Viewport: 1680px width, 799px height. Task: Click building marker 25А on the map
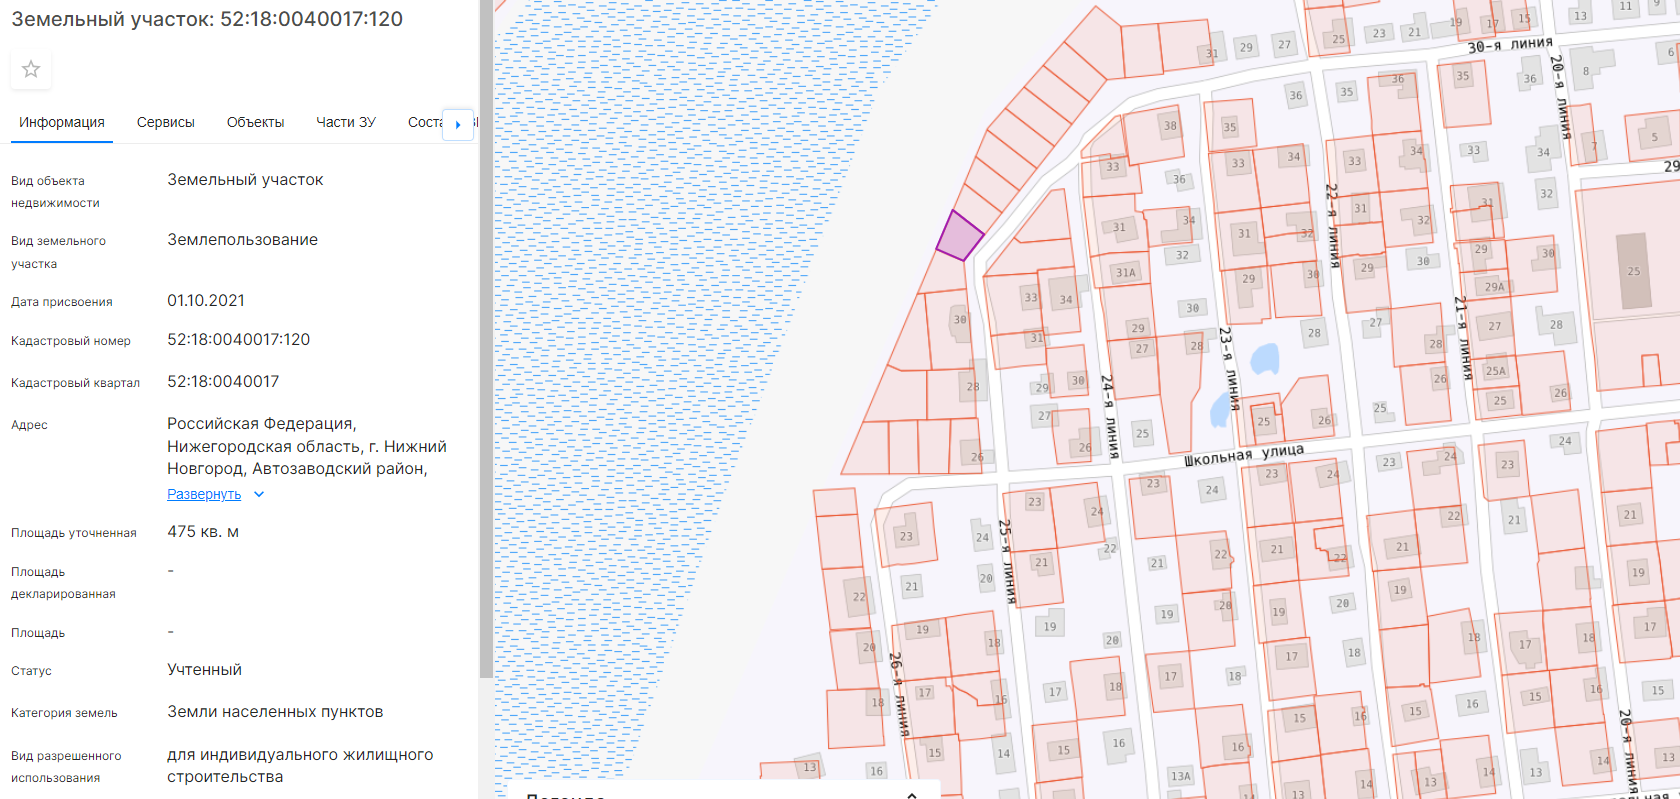pos(1495,370)
